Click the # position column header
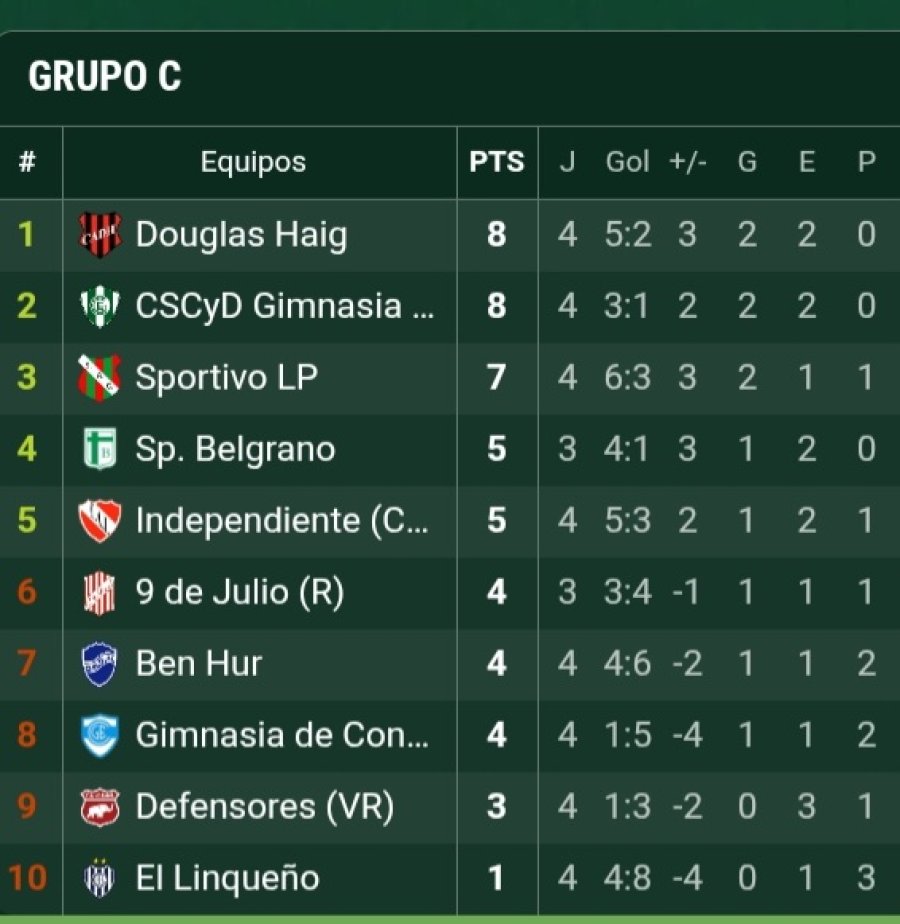This screenshot has width=900, height=924. [27, 162]
